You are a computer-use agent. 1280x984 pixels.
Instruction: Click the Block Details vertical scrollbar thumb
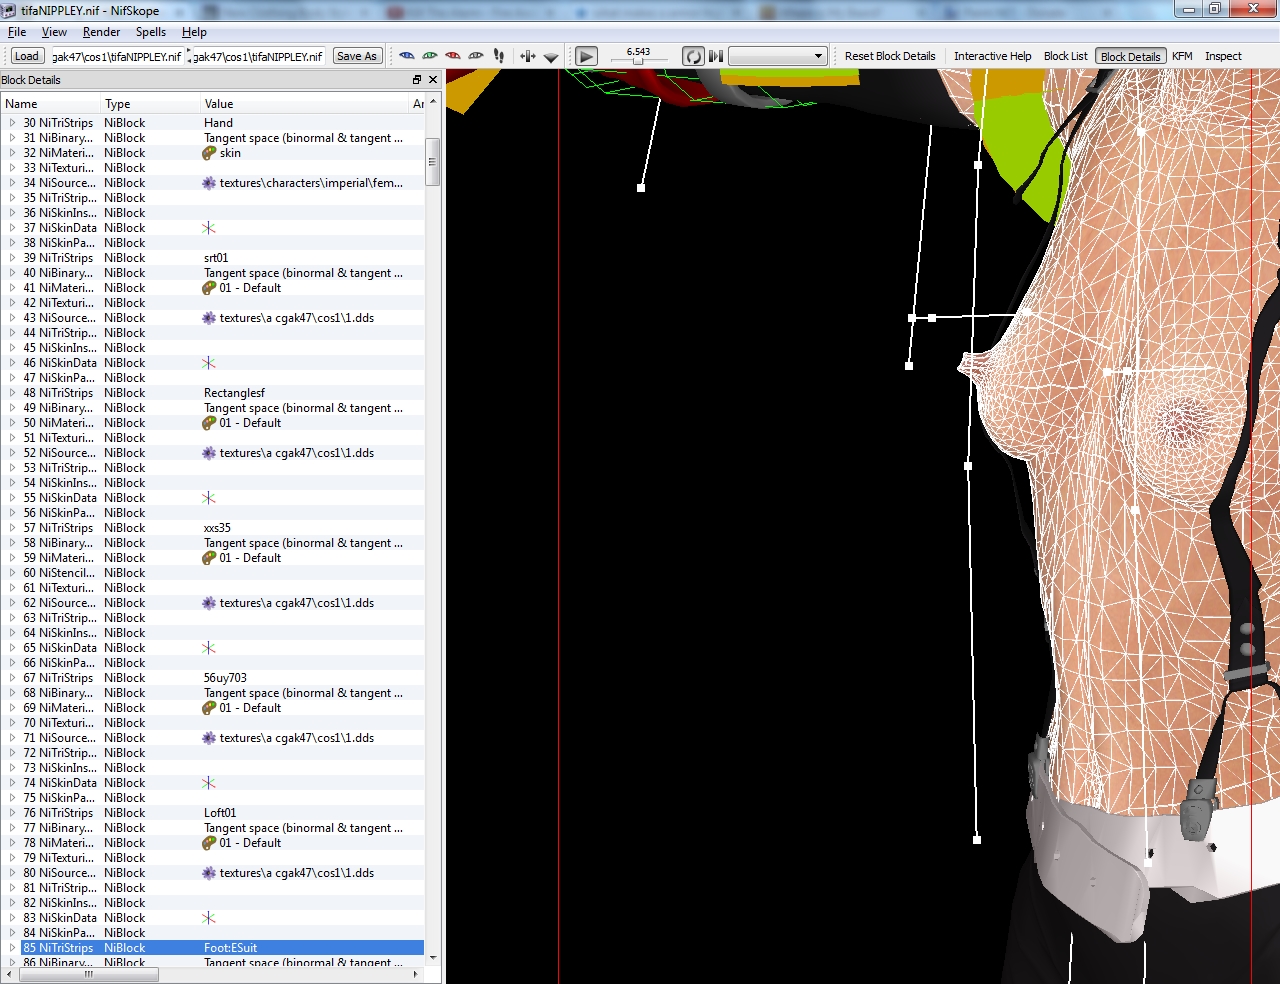pyautogui.click(x=433, y=162)
